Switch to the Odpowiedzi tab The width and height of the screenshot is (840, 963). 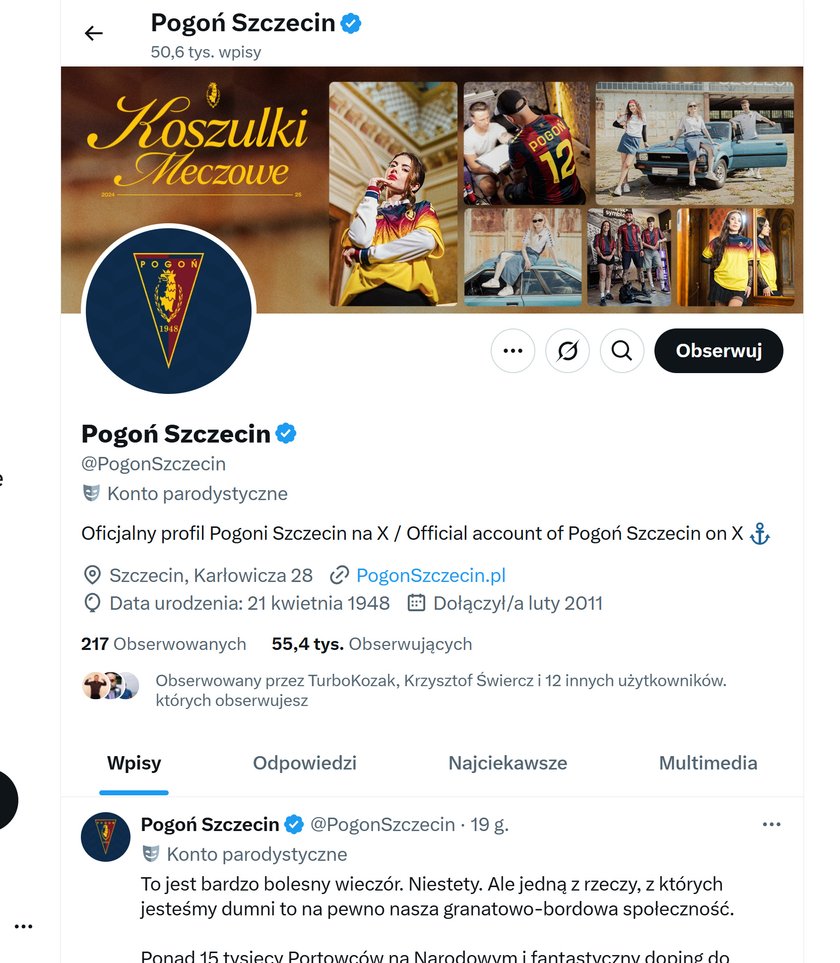tap(305, 763)
